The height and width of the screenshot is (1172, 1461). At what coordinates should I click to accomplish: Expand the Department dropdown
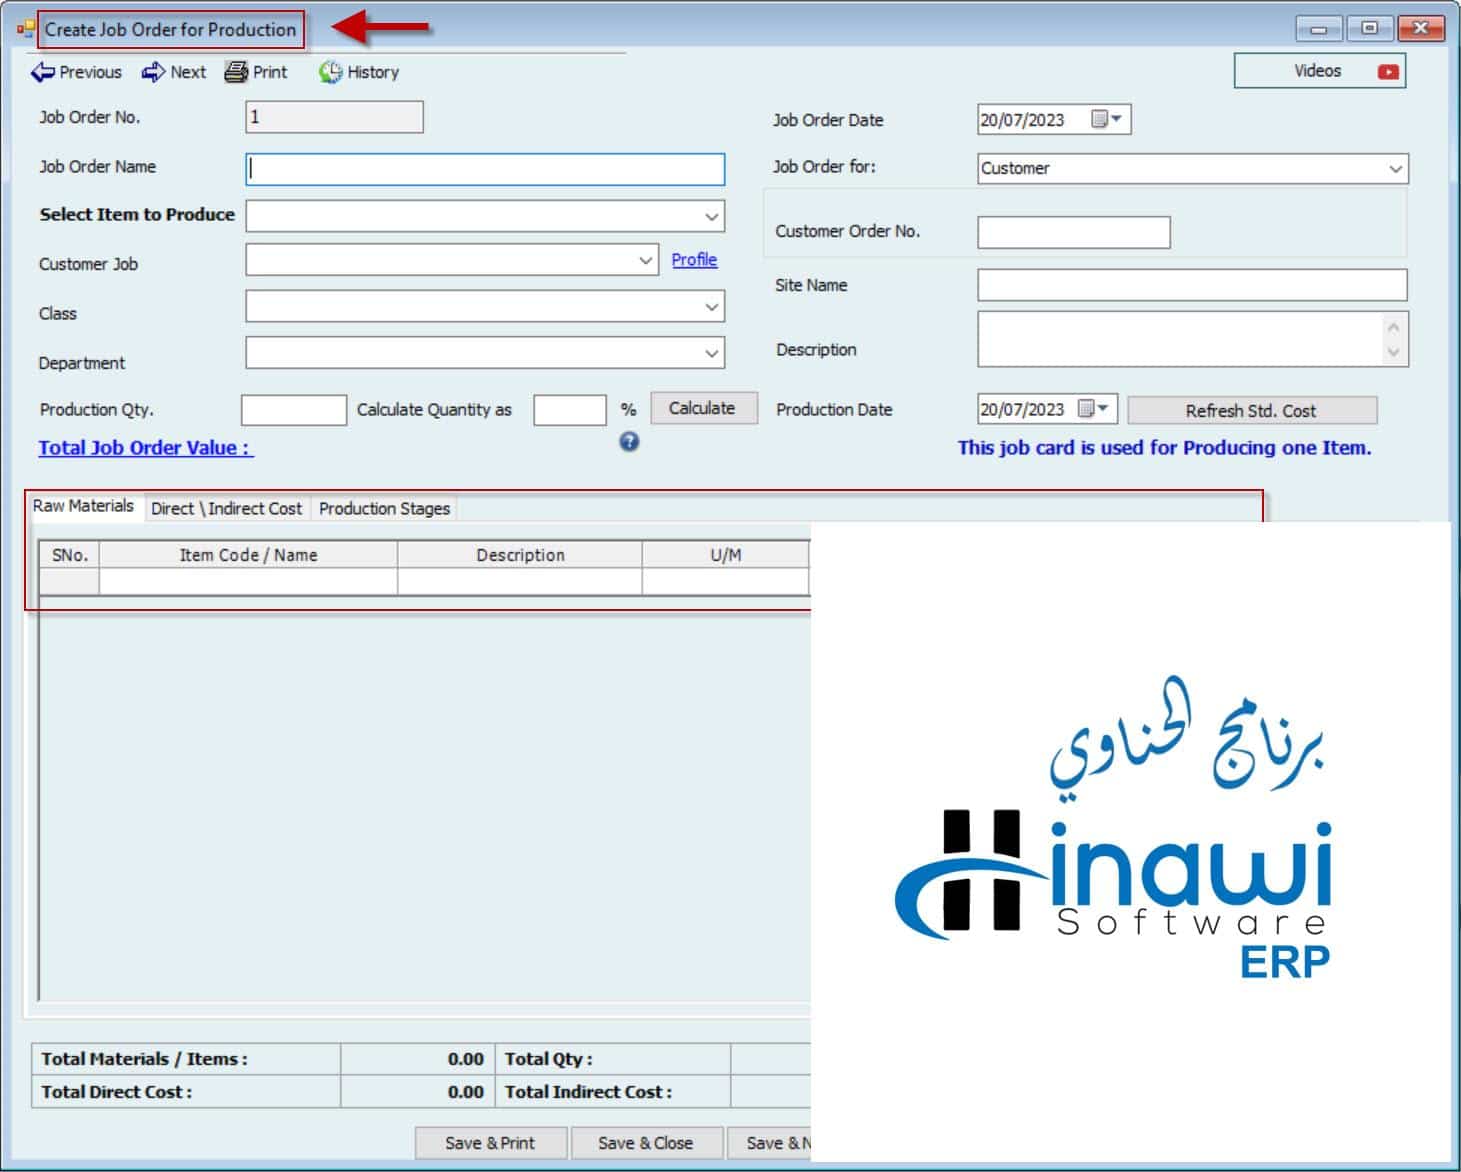point(711,353)
